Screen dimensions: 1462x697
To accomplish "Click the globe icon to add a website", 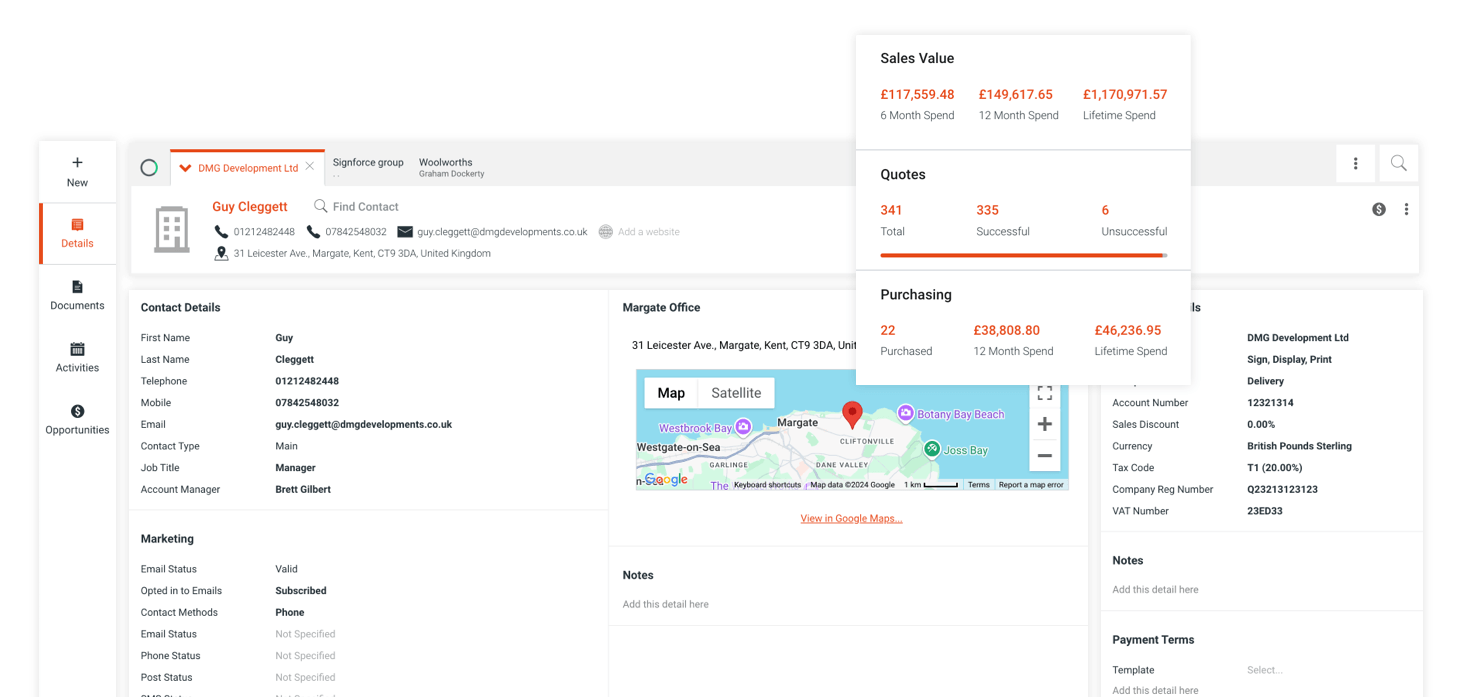I will click(605, 231).
